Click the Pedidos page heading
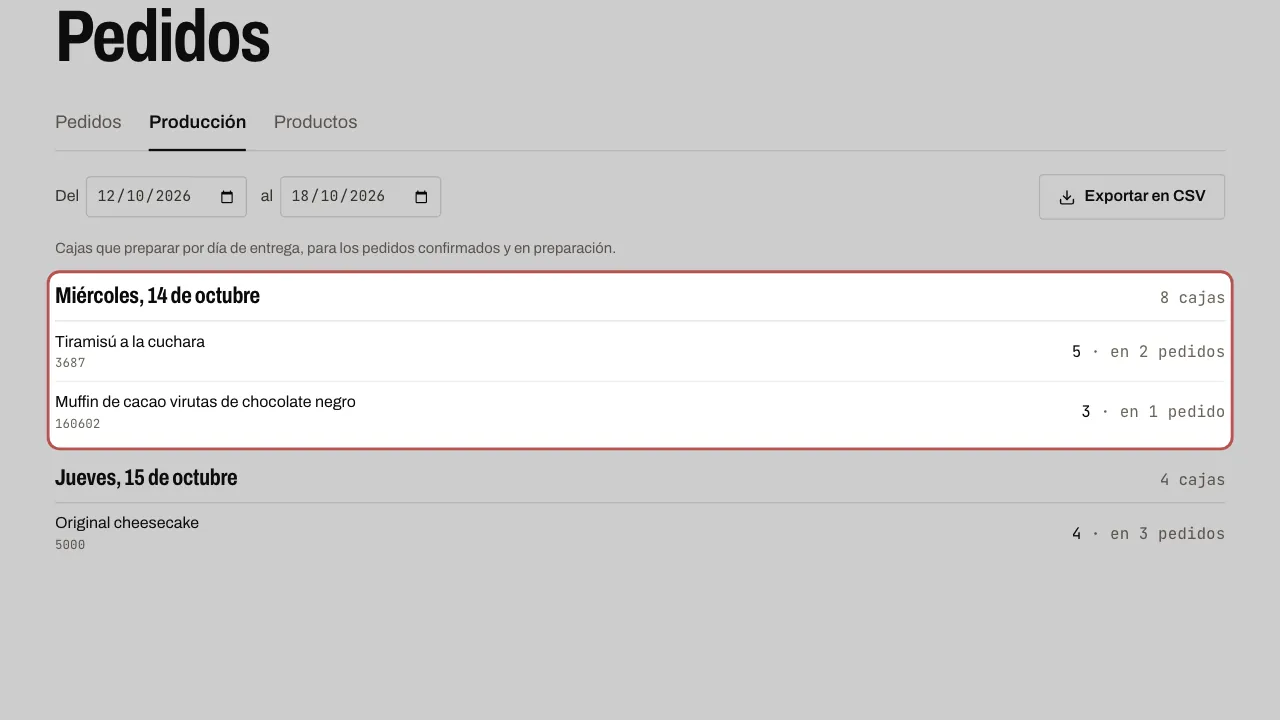Screen dimensions: 1280x720 pyautogui.click(x=162, y=38)
